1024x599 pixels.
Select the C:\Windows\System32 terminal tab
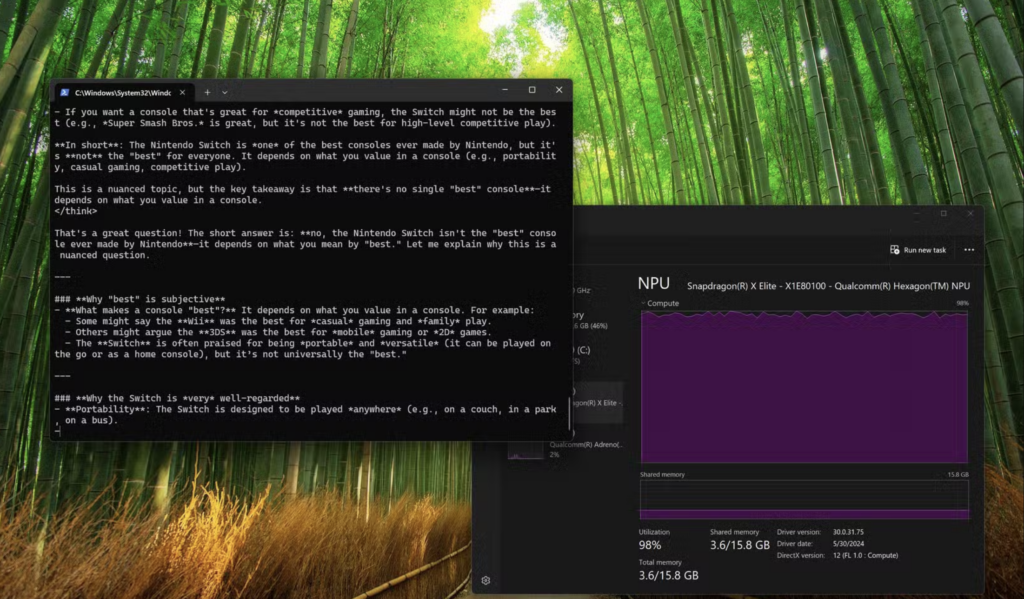point(120,92)
